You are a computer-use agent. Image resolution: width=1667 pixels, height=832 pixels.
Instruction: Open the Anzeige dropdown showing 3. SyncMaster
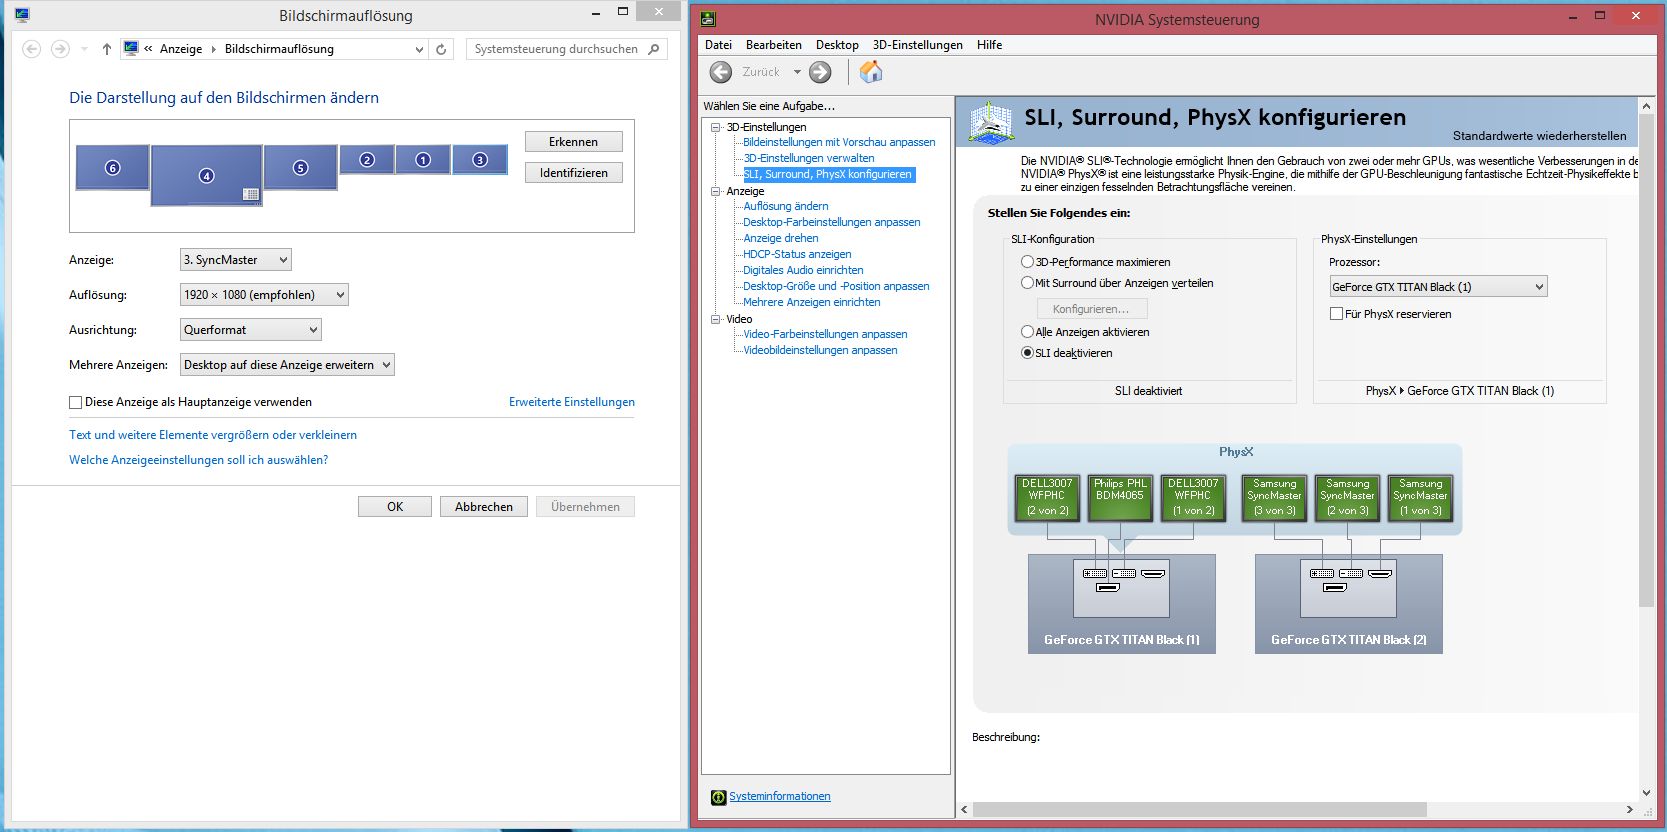click(236, 260)
